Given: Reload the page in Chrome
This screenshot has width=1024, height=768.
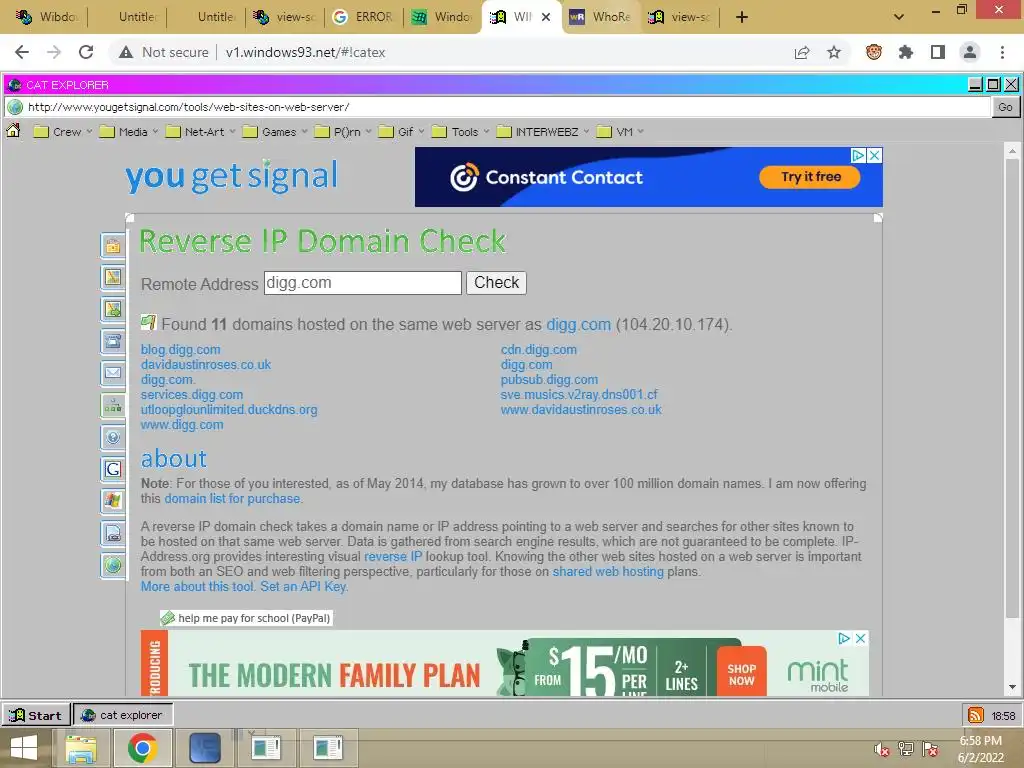Looking at the screenshot, I should click(86, 52).
